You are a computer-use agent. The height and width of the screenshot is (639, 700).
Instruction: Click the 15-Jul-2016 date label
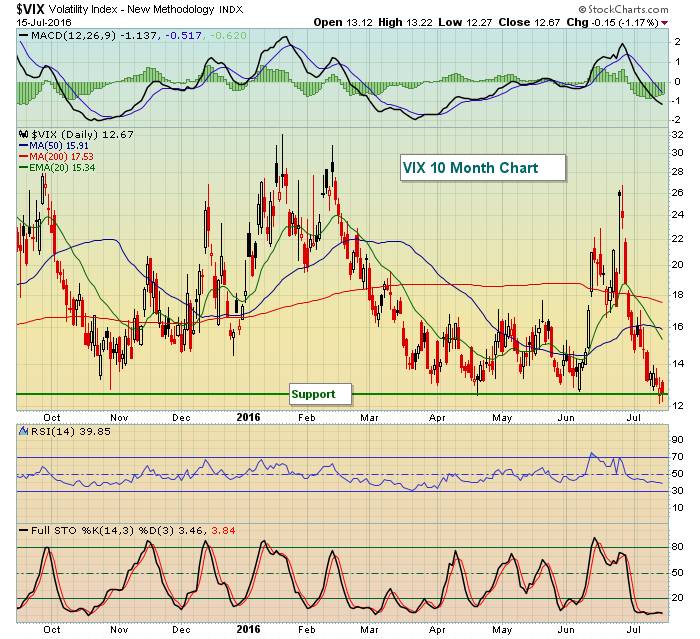44,22
